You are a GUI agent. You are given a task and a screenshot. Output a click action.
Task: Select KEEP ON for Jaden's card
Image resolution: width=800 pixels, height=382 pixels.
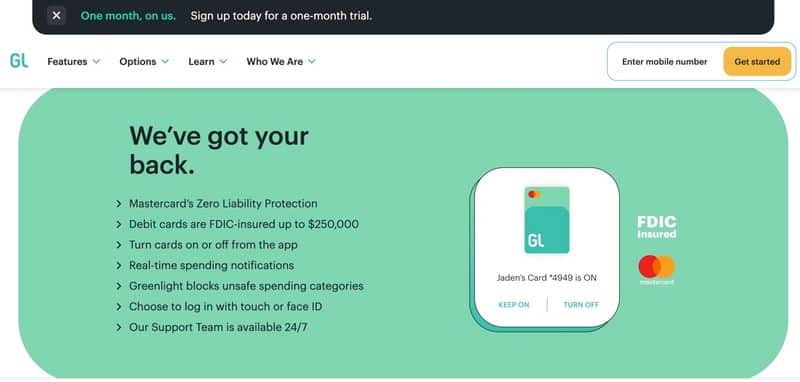tap(514, 305)
